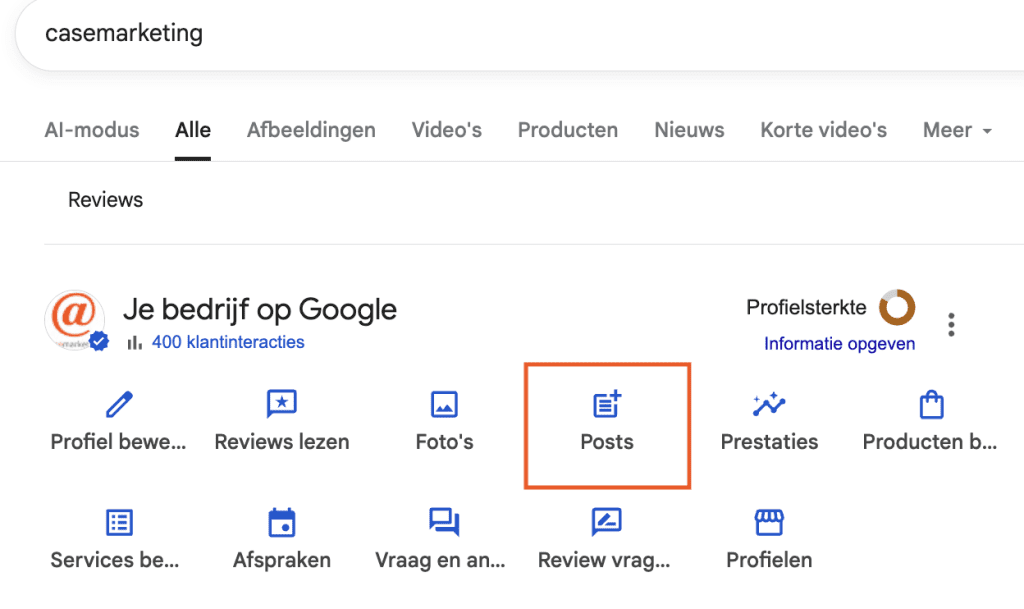The image size is (1024, 609).
Task: Open the Profiel bewerken pencil icon
Action: pos(119,404)
